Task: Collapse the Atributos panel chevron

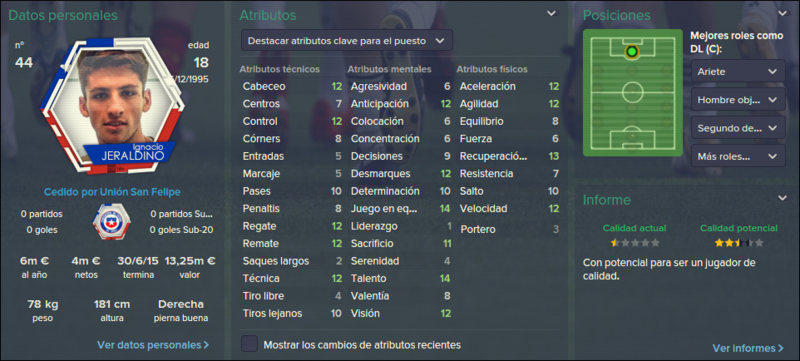Action: coord(552,14)
